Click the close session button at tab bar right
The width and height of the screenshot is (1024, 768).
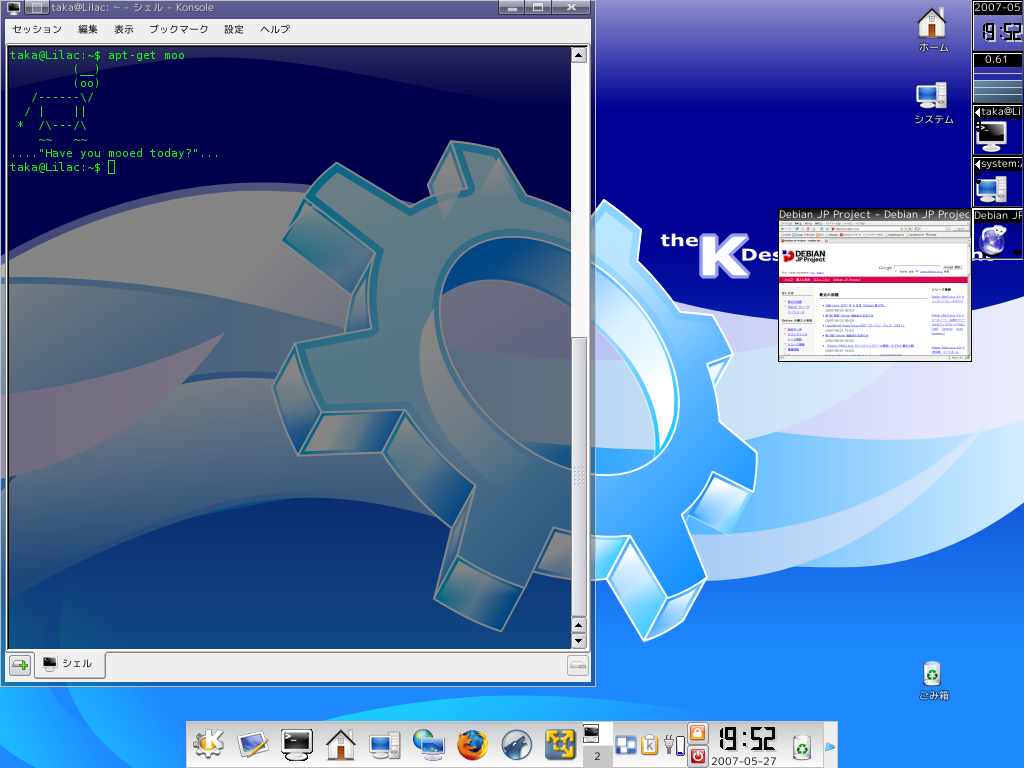[578, 665]
